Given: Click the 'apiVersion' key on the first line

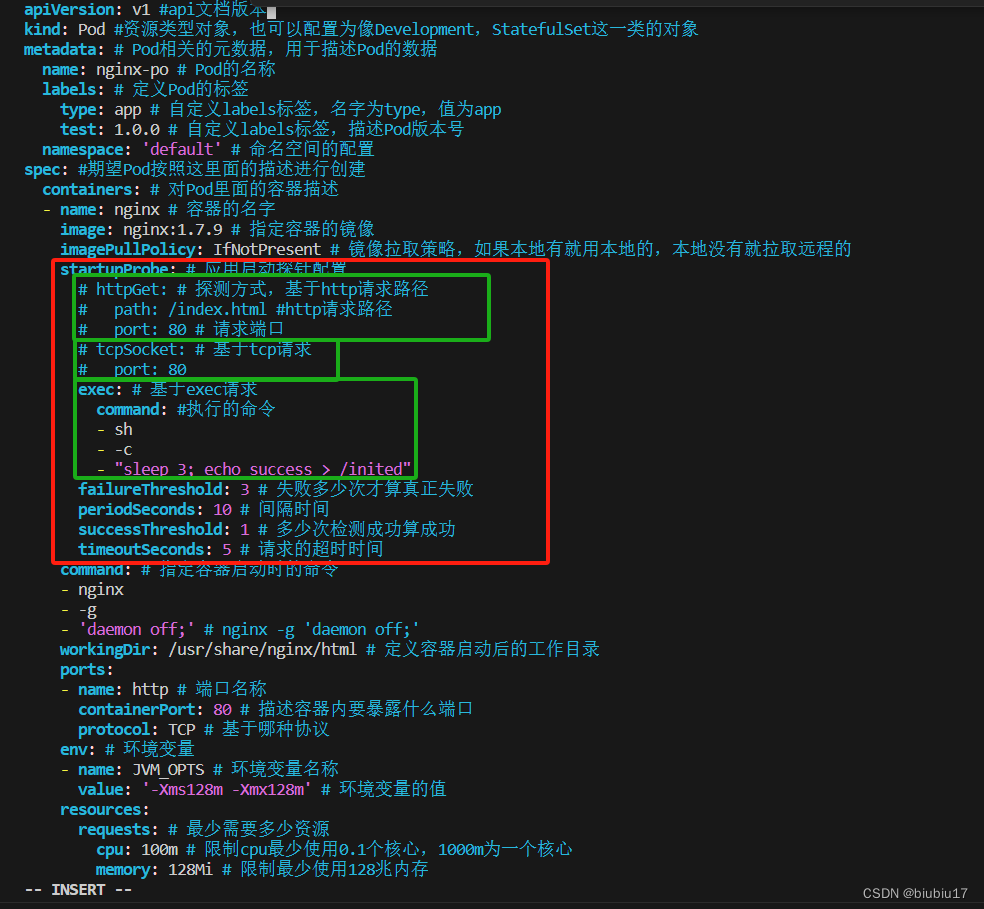Looking at the screenshot, I should [x=68, y=9].
